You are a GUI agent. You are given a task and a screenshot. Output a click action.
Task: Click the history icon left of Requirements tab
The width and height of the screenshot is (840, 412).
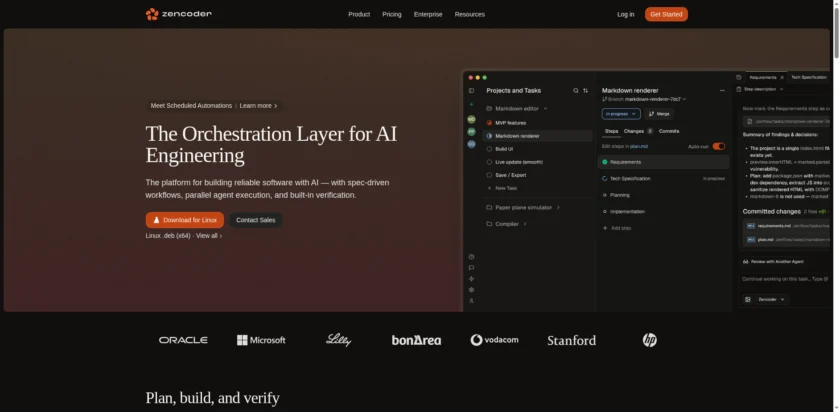tap(739, 77)
